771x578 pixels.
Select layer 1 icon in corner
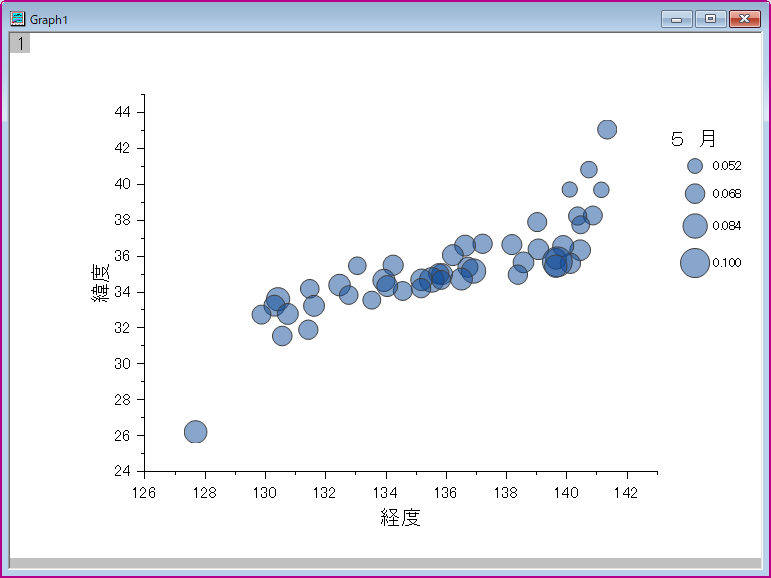click(20, 43)
